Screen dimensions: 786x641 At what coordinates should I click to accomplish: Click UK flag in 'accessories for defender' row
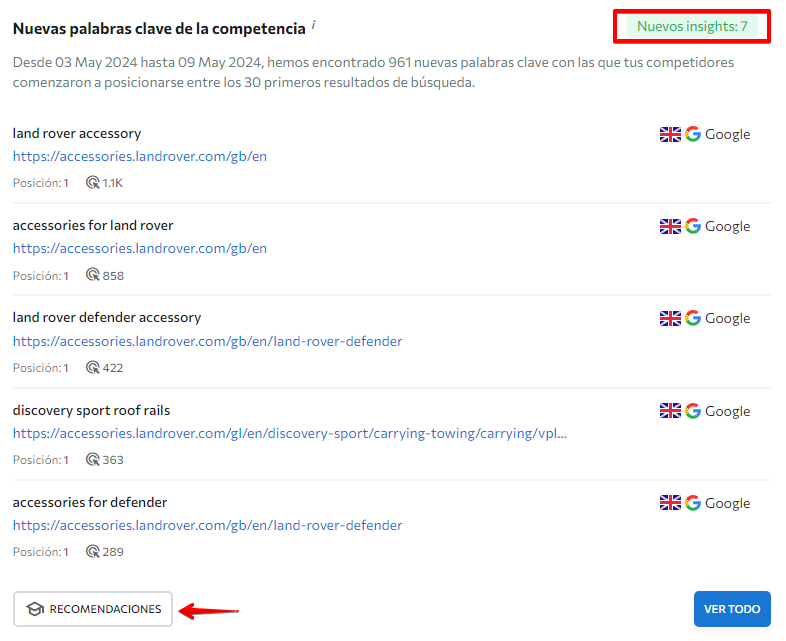point(670,503)
